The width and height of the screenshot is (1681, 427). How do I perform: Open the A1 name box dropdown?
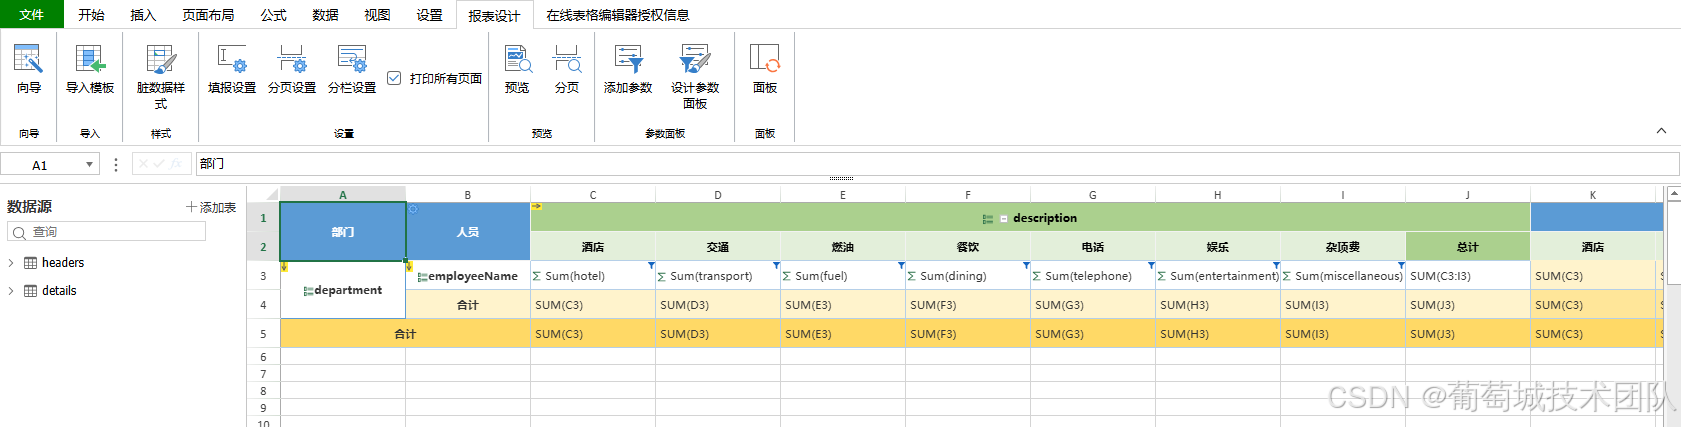pyautogui.click(x=89, y=165)
